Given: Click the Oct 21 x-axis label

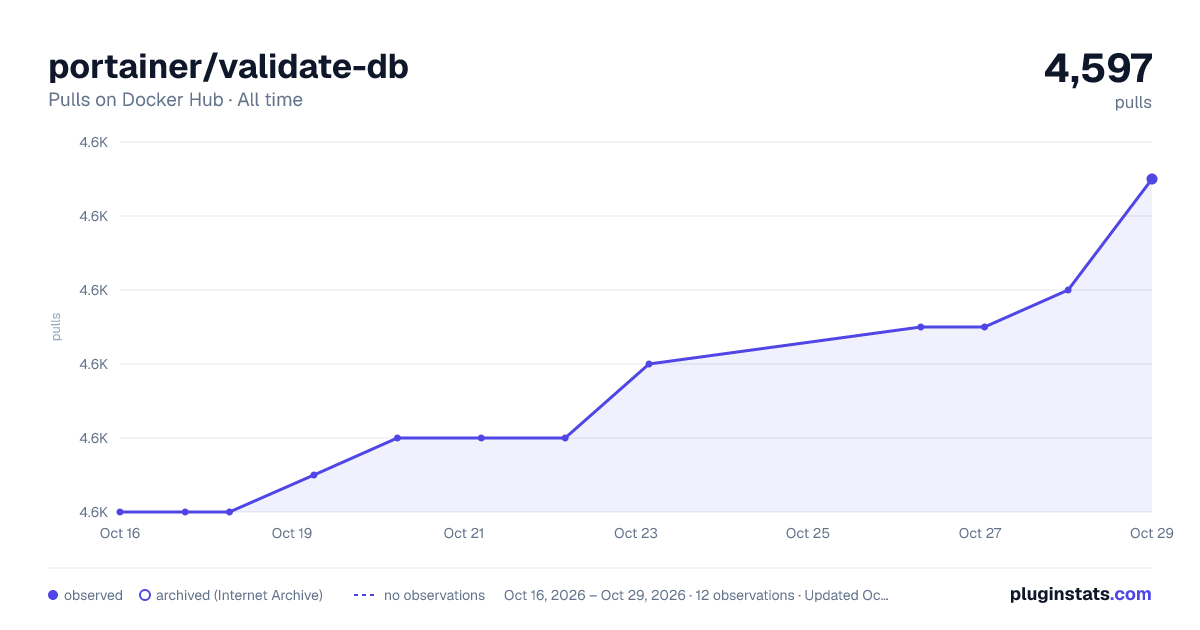Looking at the screenshot, I should pos(464,533).
